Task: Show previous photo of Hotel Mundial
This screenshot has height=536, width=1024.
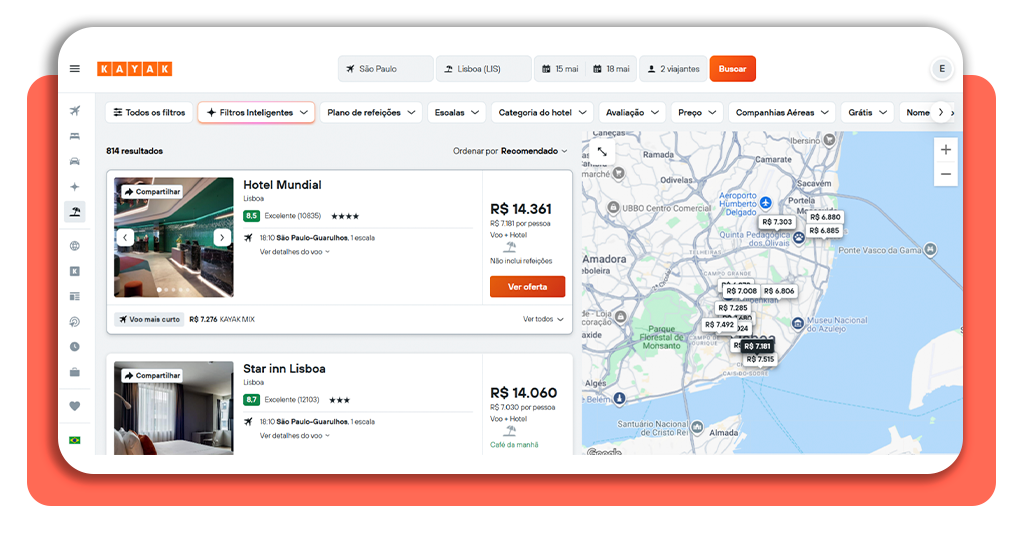Action: (125, 238)
